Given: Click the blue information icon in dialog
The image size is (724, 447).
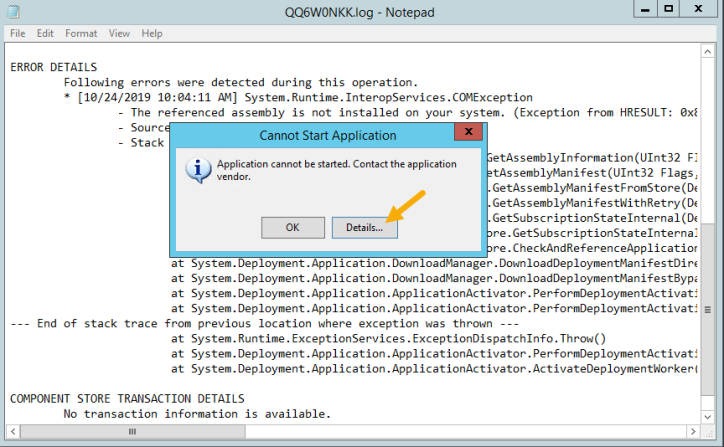Looking at the screenshot, I should coord(198,169).
